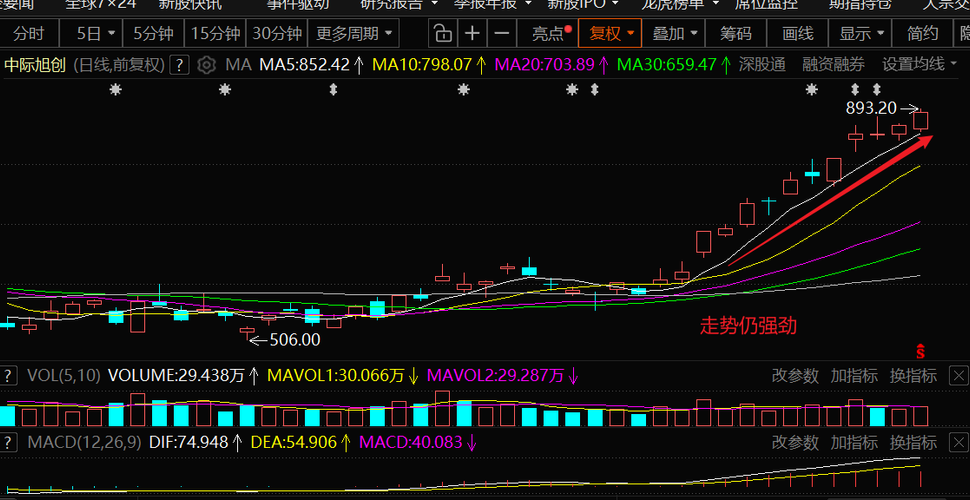
Task: Expand the 设置均线 dropdown
Action: pyautogui.click(x=922, y=64)
